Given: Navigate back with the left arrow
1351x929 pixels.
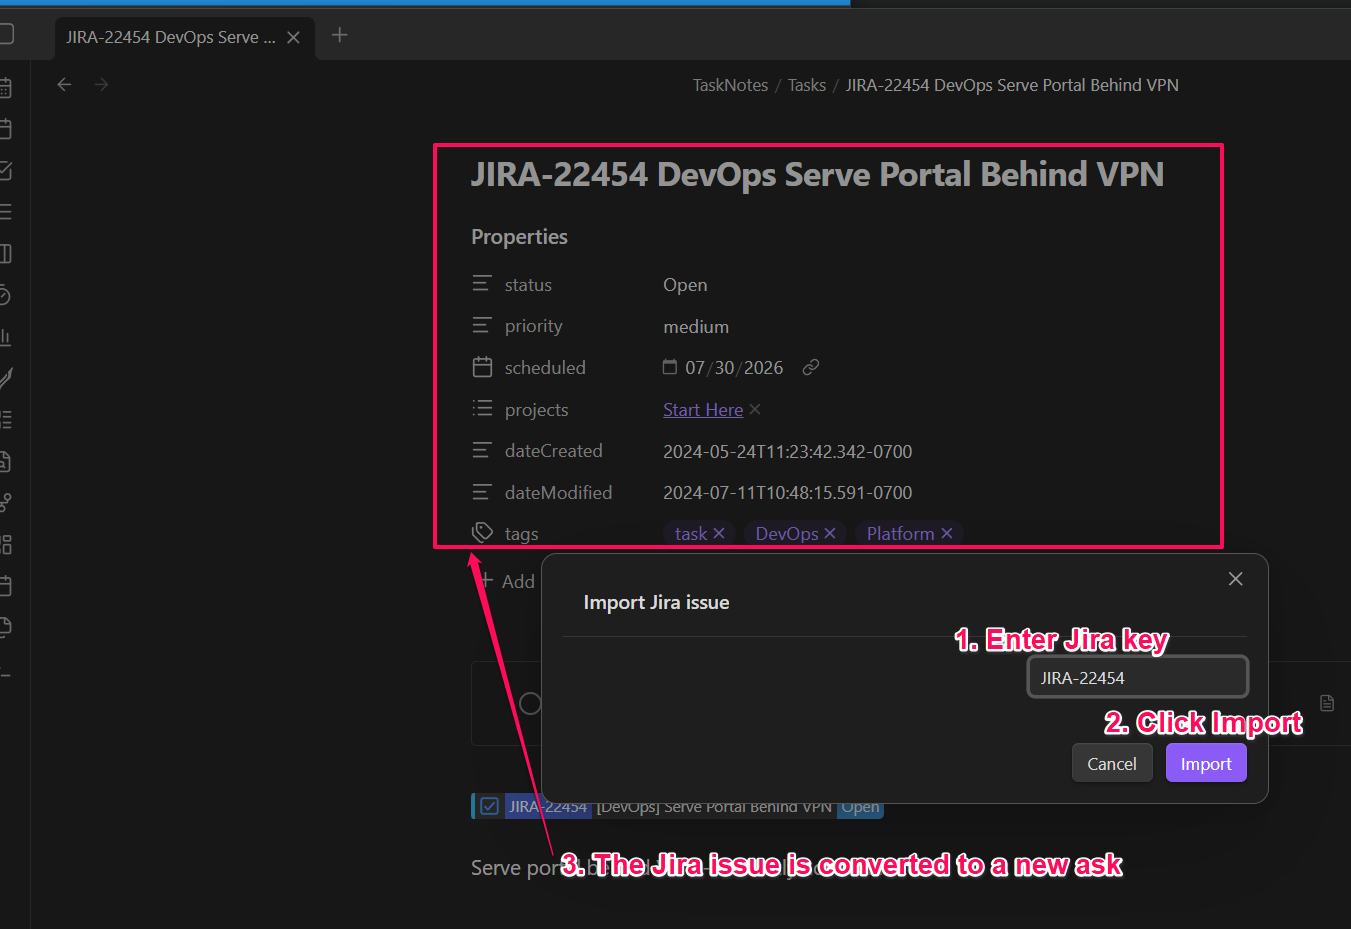Looking at the screenshot, I should (x=65, y=85).
